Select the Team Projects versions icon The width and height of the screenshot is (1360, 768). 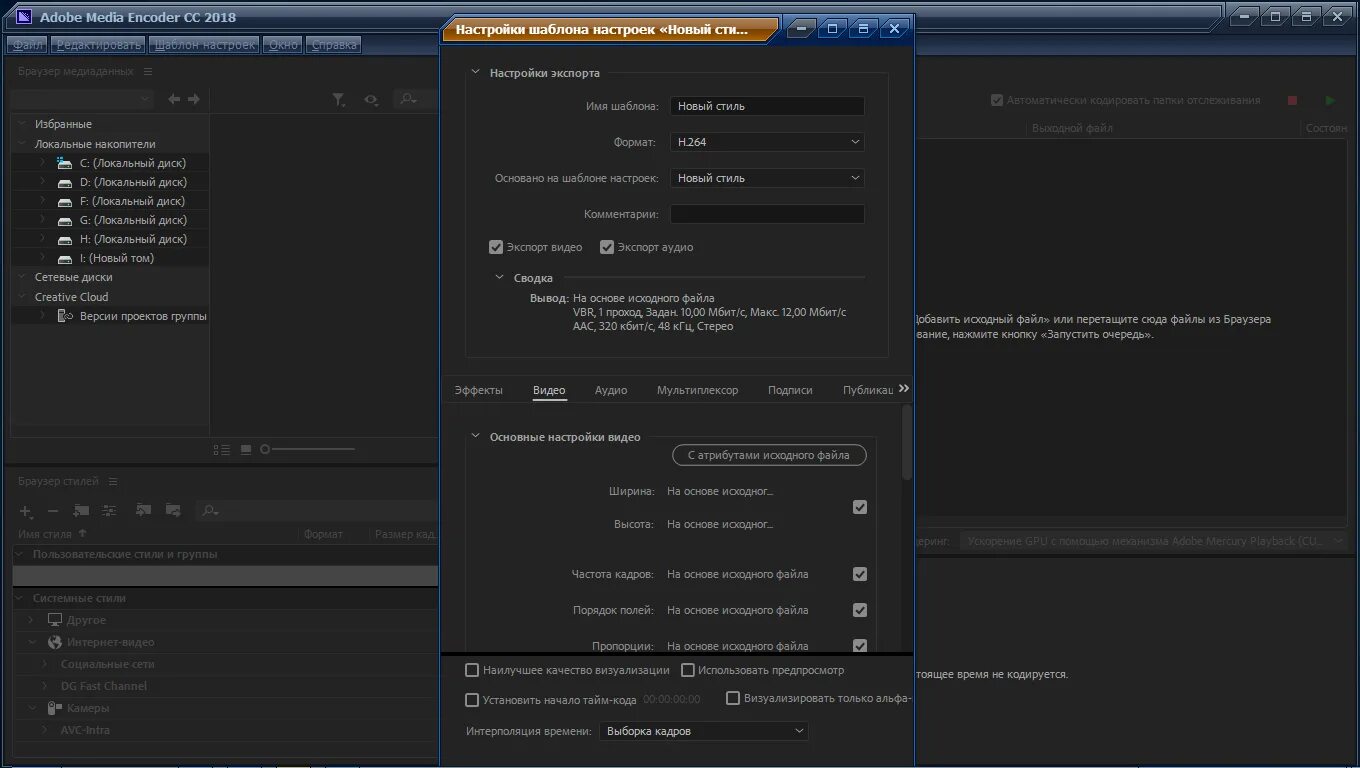[65, 316]
